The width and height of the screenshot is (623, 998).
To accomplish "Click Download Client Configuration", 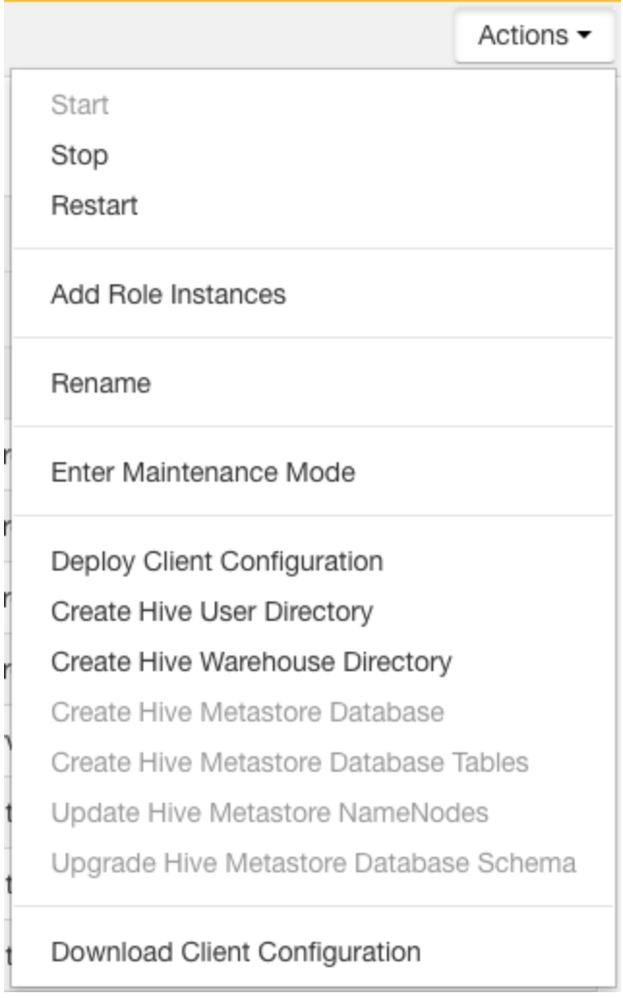I will (236, 952).
